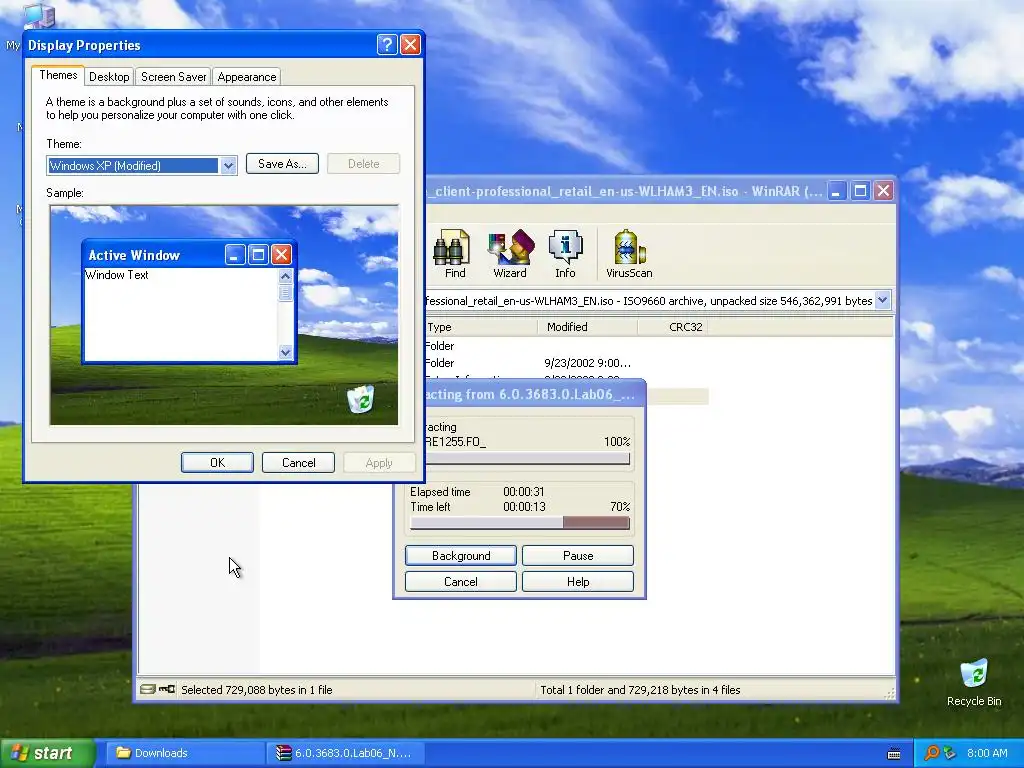1024x768 pixels.
Task: Click the Recycle Bin icon in theme sample preview
Action: 360,398
